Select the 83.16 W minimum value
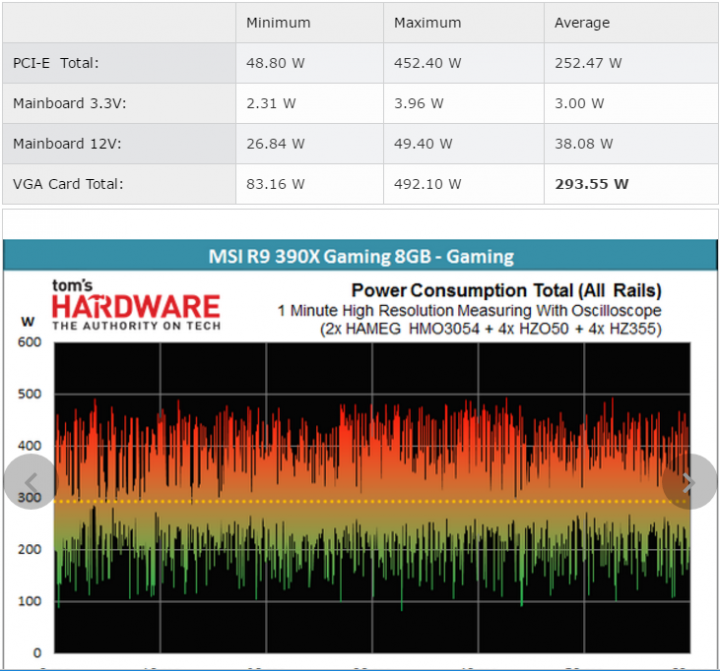The image size is (720, 671). 276,184
